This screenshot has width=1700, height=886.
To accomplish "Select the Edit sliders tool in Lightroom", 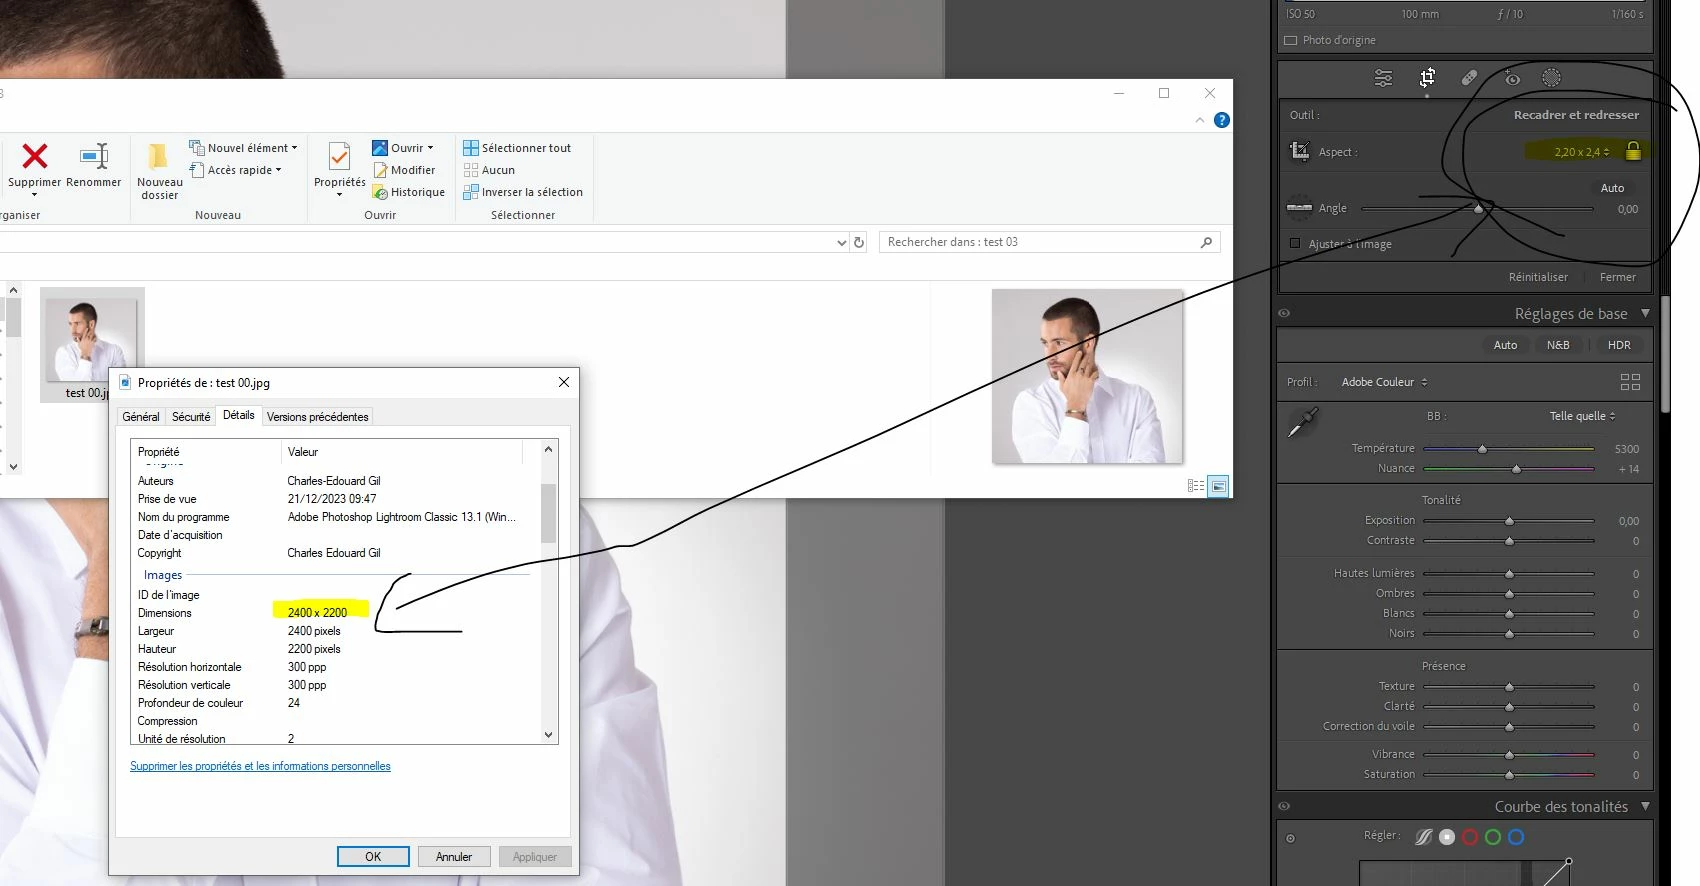I will point(1383,78).
